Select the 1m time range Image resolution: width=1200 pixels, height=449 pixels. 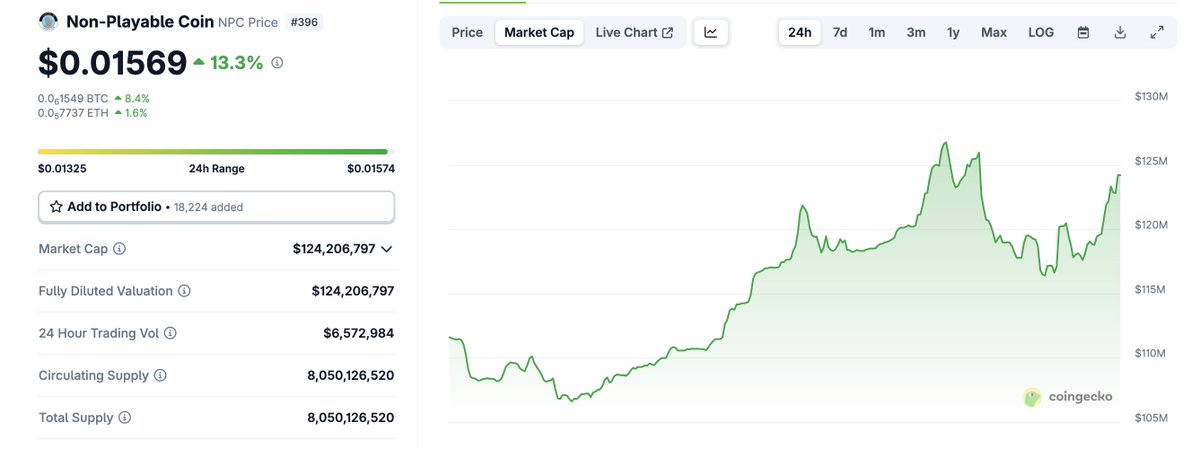(x=877, y=32)
